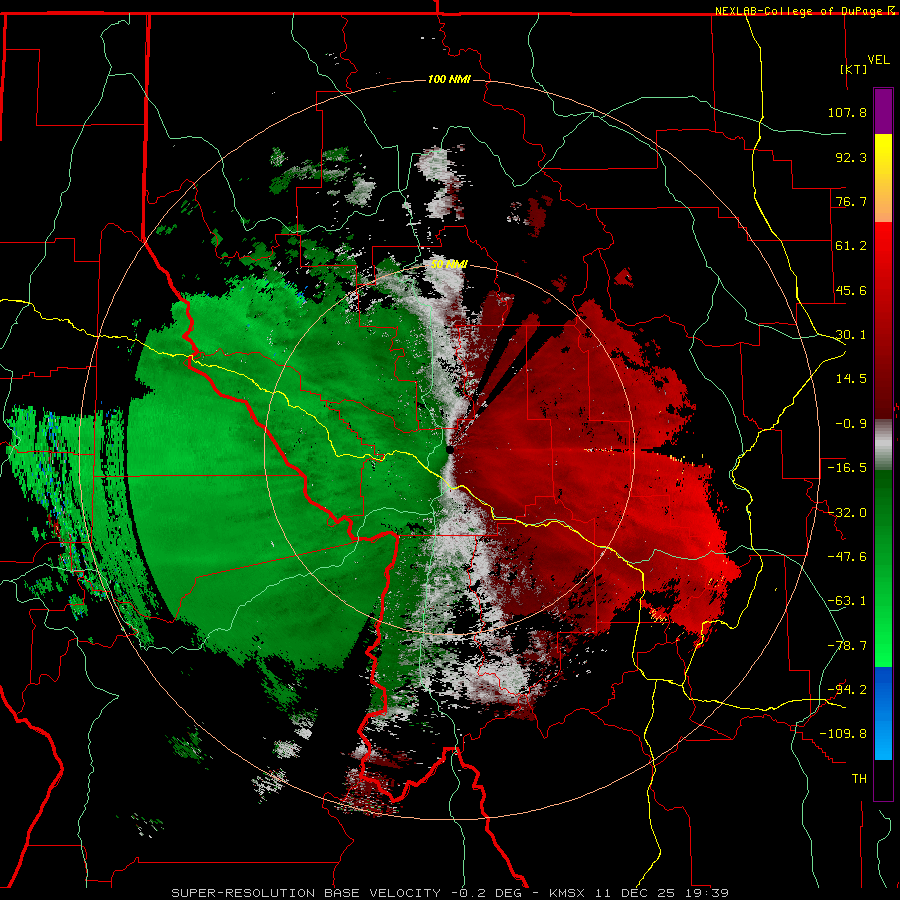Screen dimensions: 900x900
Task: Click the 100 NMI range ring label
Action: coord(449,79)
